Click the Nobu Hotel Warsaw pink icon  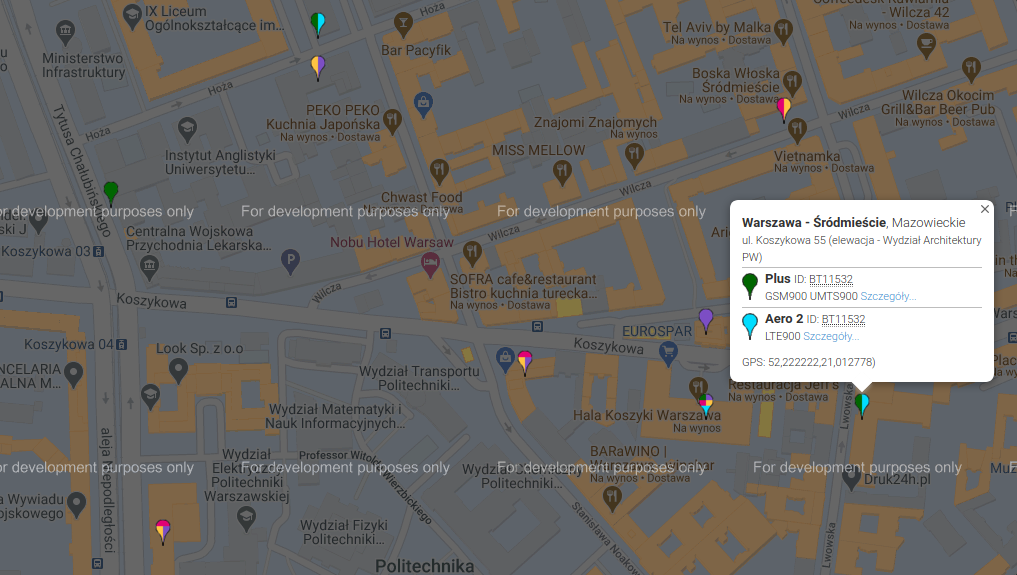(430, 265)
